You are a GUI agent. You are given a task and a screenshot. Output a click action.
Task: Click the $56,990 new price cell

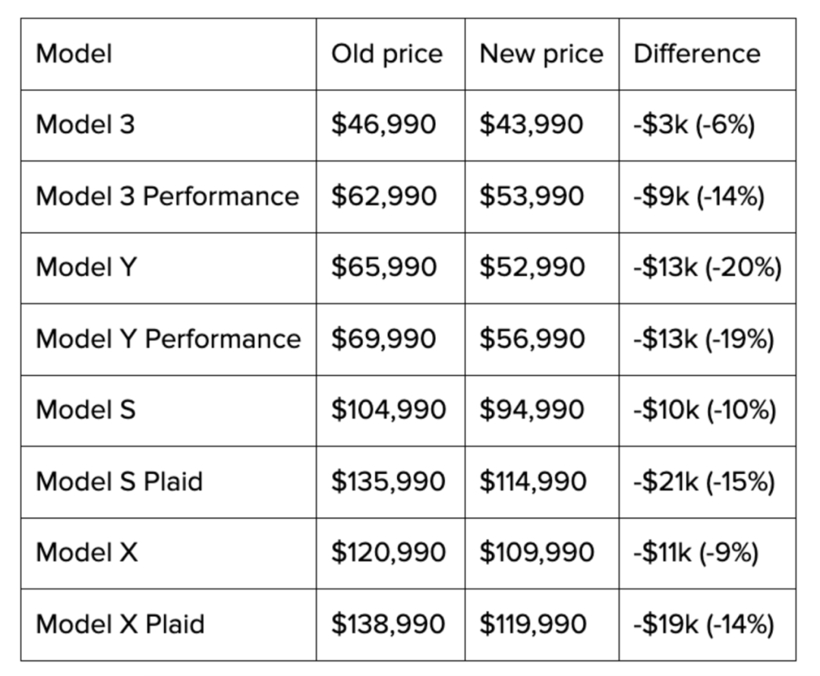[x=532, y=339]
